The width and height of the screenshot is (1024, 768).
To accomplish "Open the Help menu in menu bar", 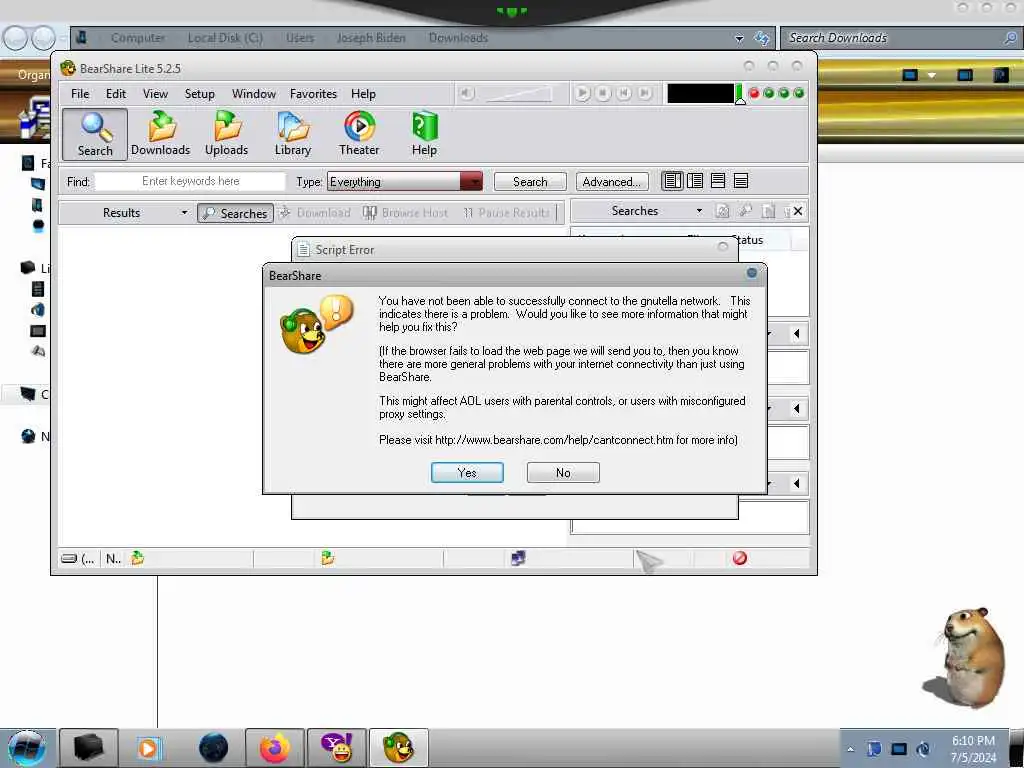I will [364, 94].
